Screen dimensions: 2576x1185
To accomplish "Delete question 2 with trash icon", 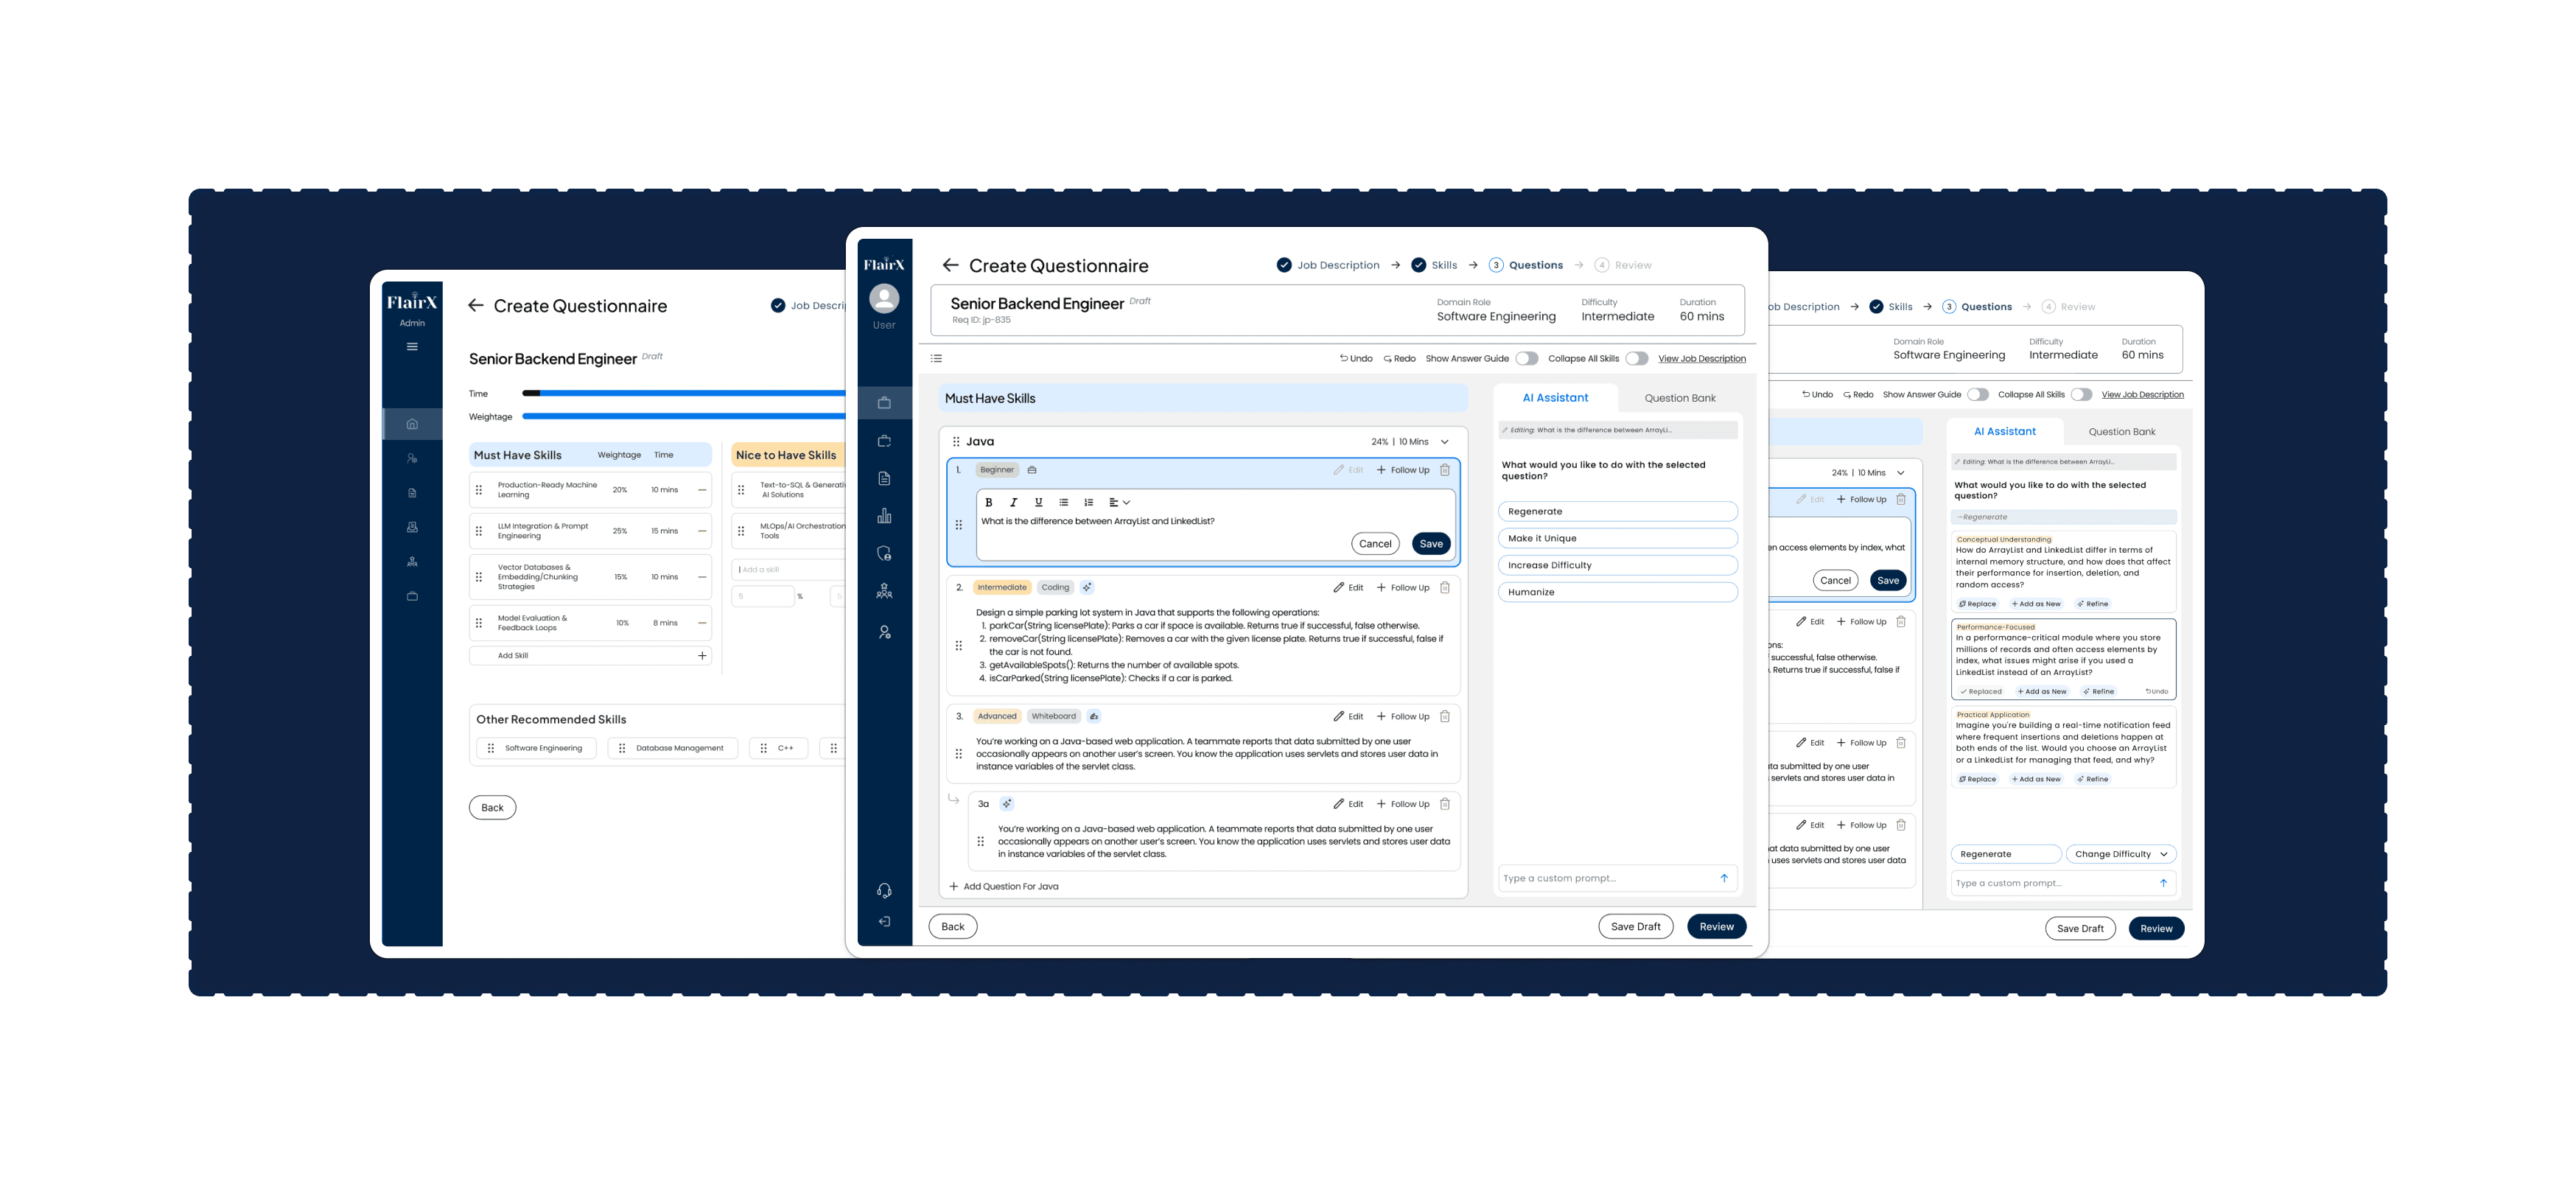I will 1444,588.
